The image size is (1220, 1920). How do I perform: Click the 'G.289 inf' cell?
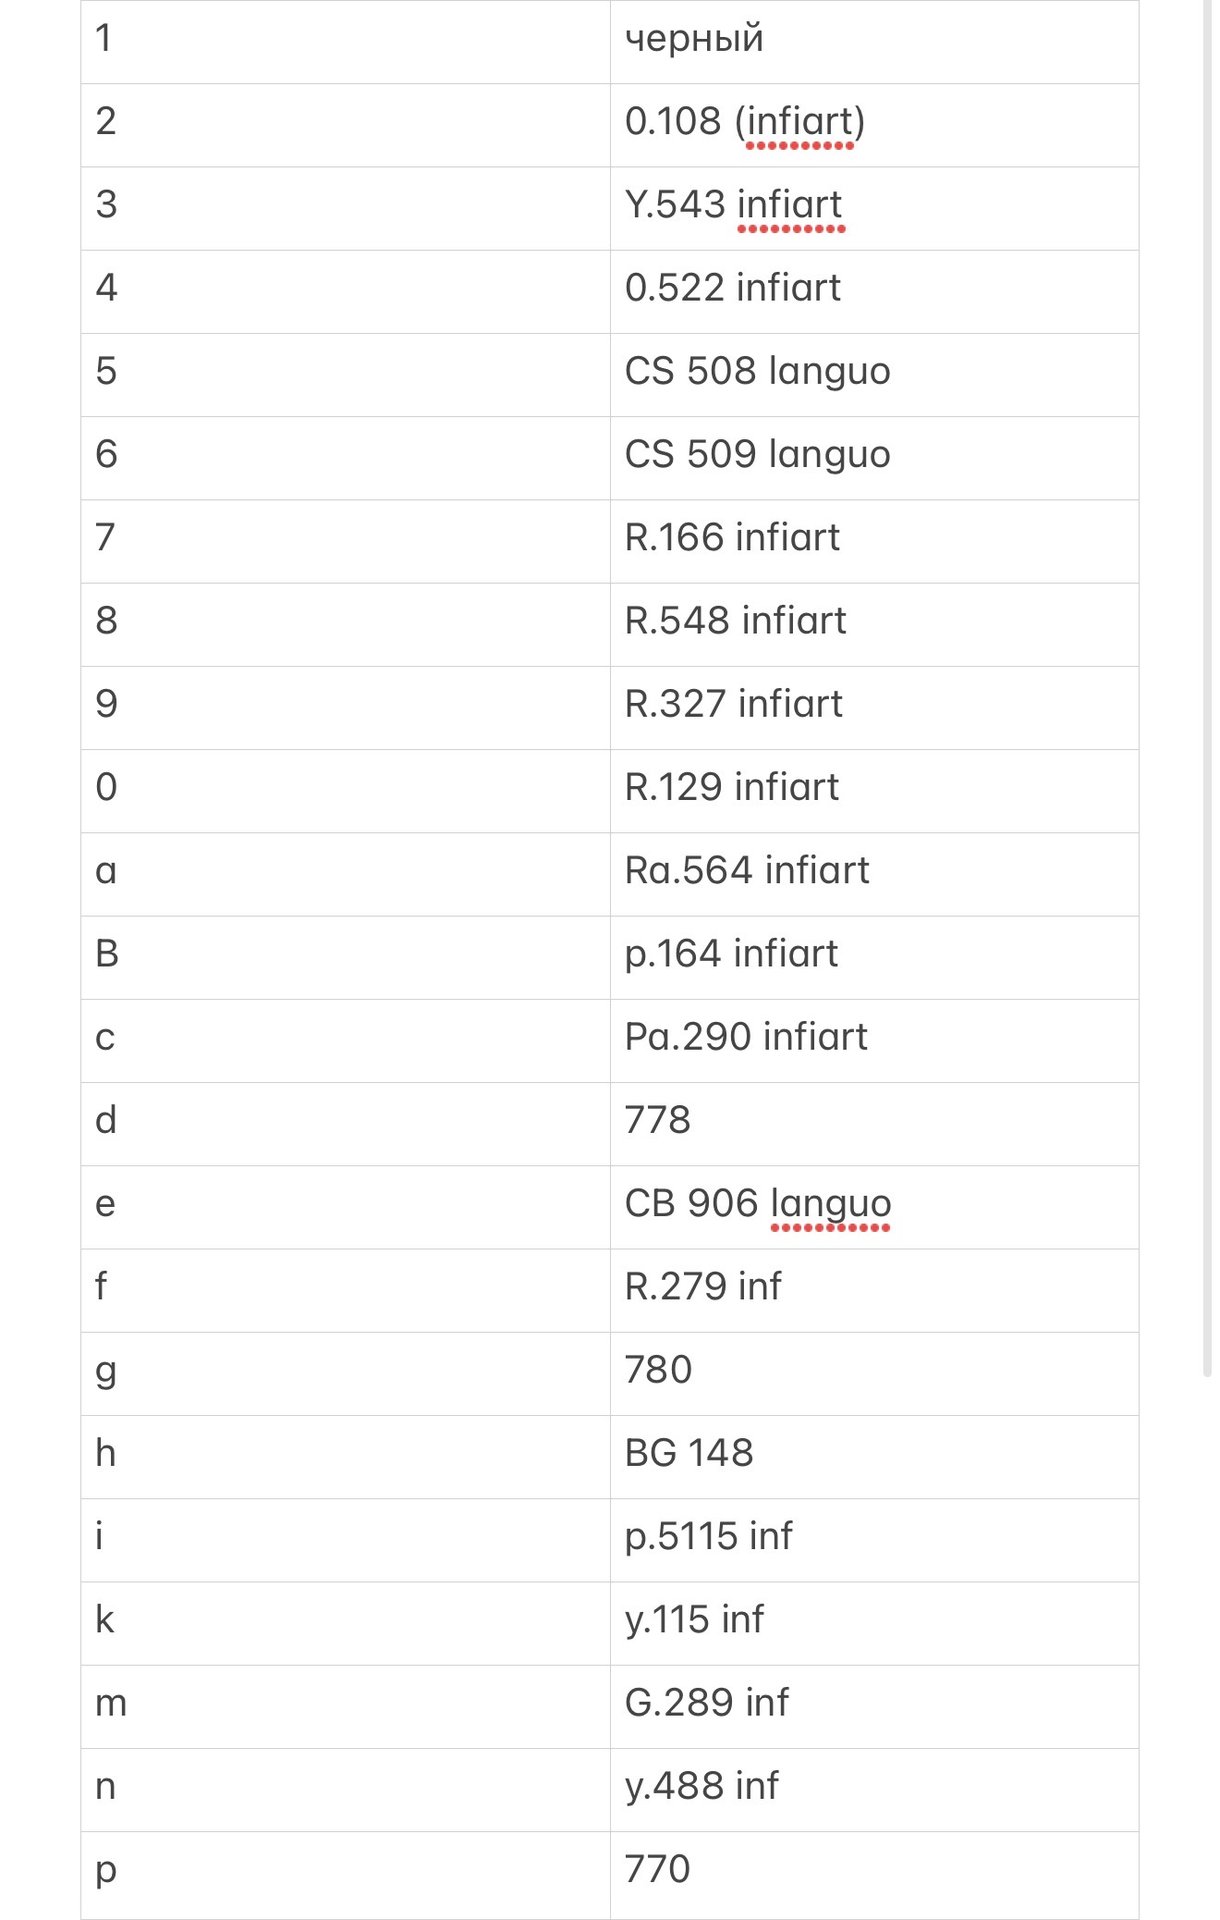[874, 1706]
